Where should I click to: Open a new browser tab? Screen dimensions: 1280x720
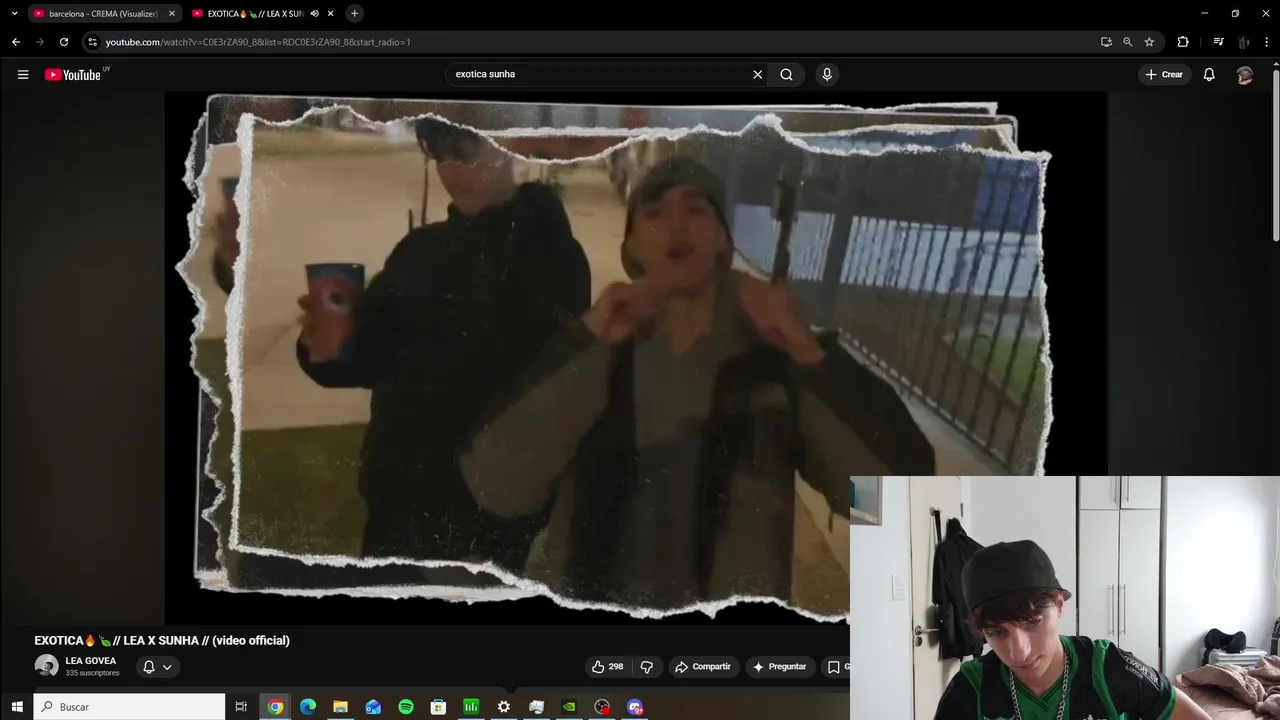pyautogui.click(x=354, y=14)
